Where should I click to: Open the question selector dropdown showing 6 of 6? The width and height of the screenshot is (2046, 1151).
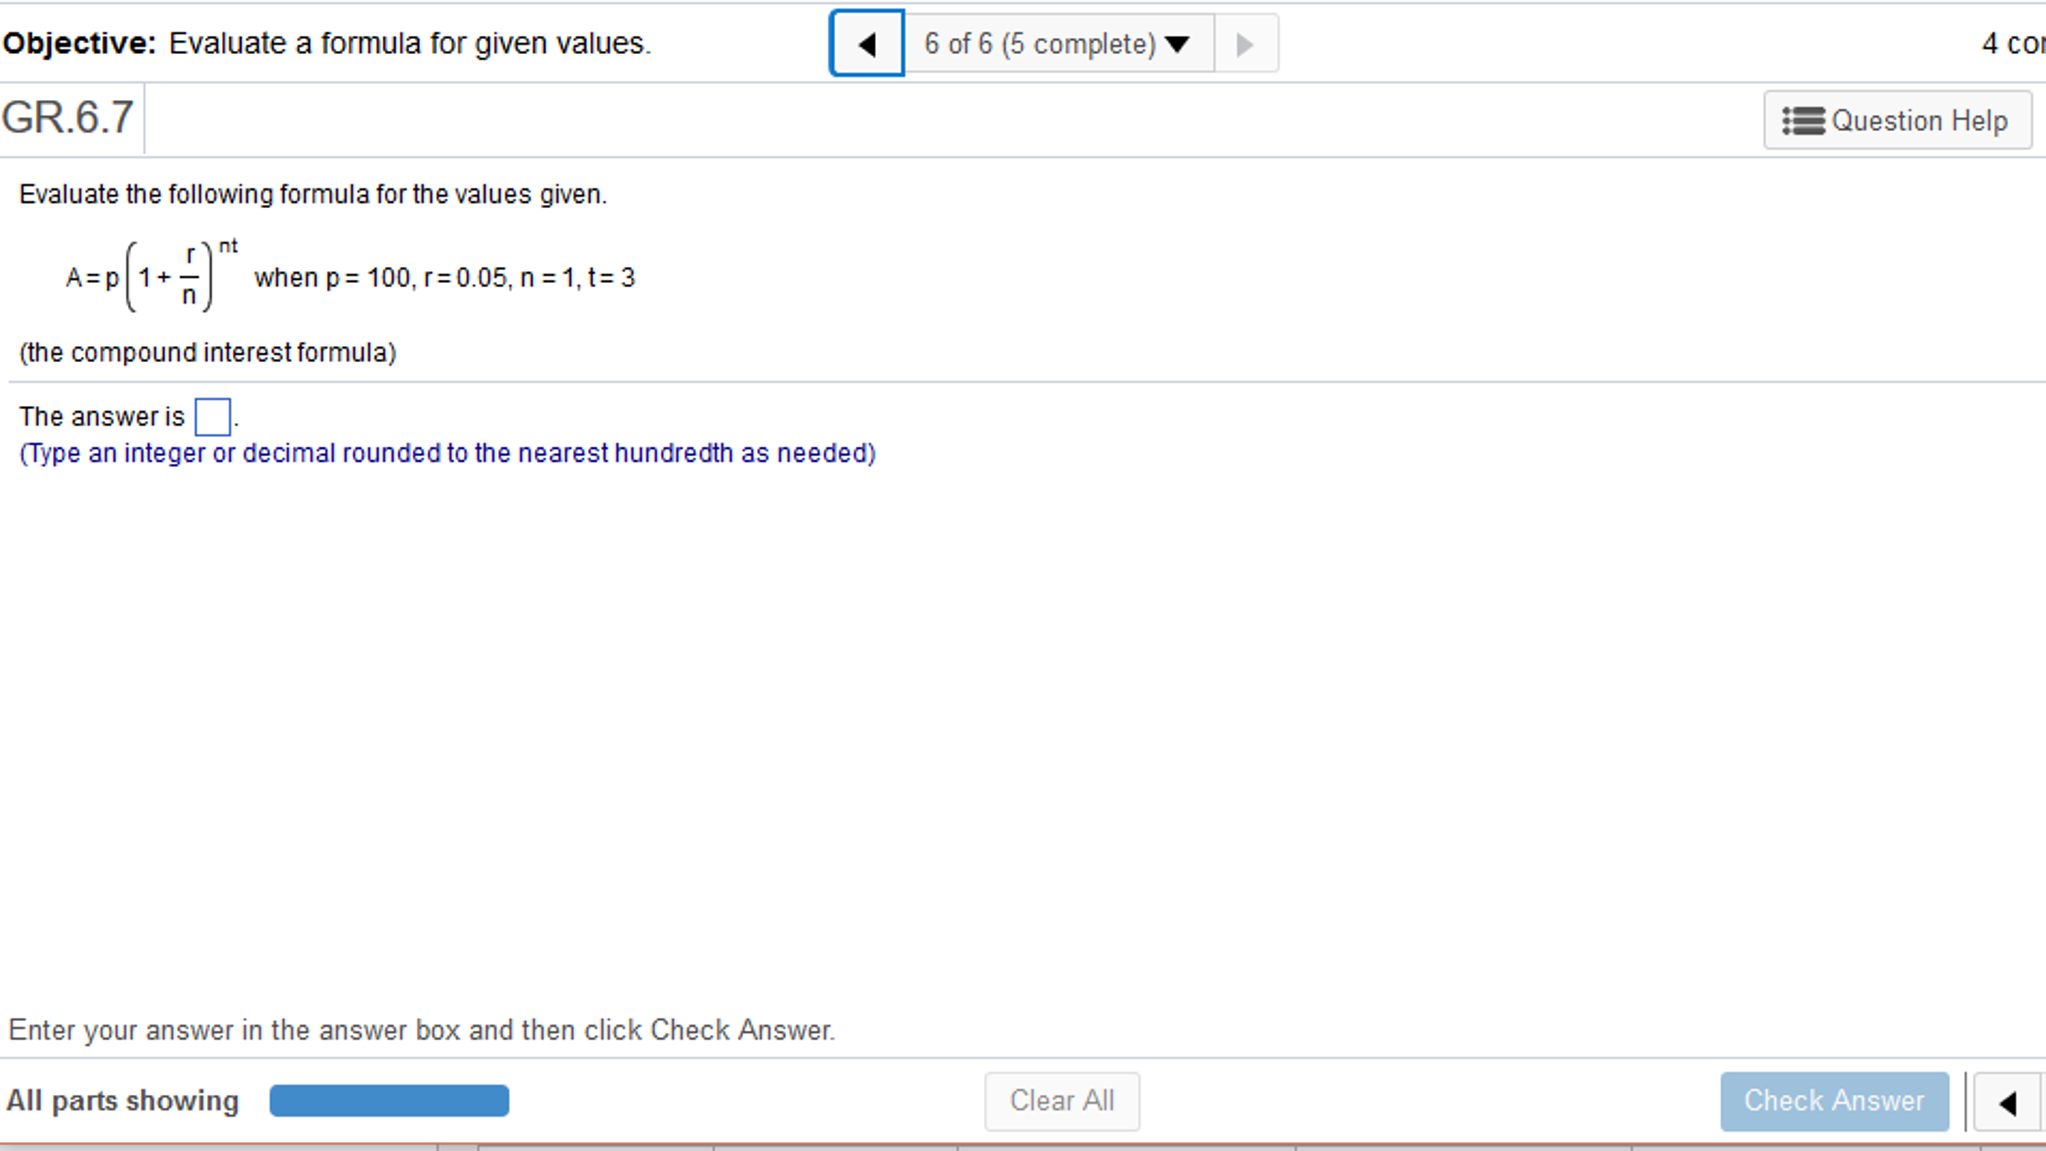1056,43
